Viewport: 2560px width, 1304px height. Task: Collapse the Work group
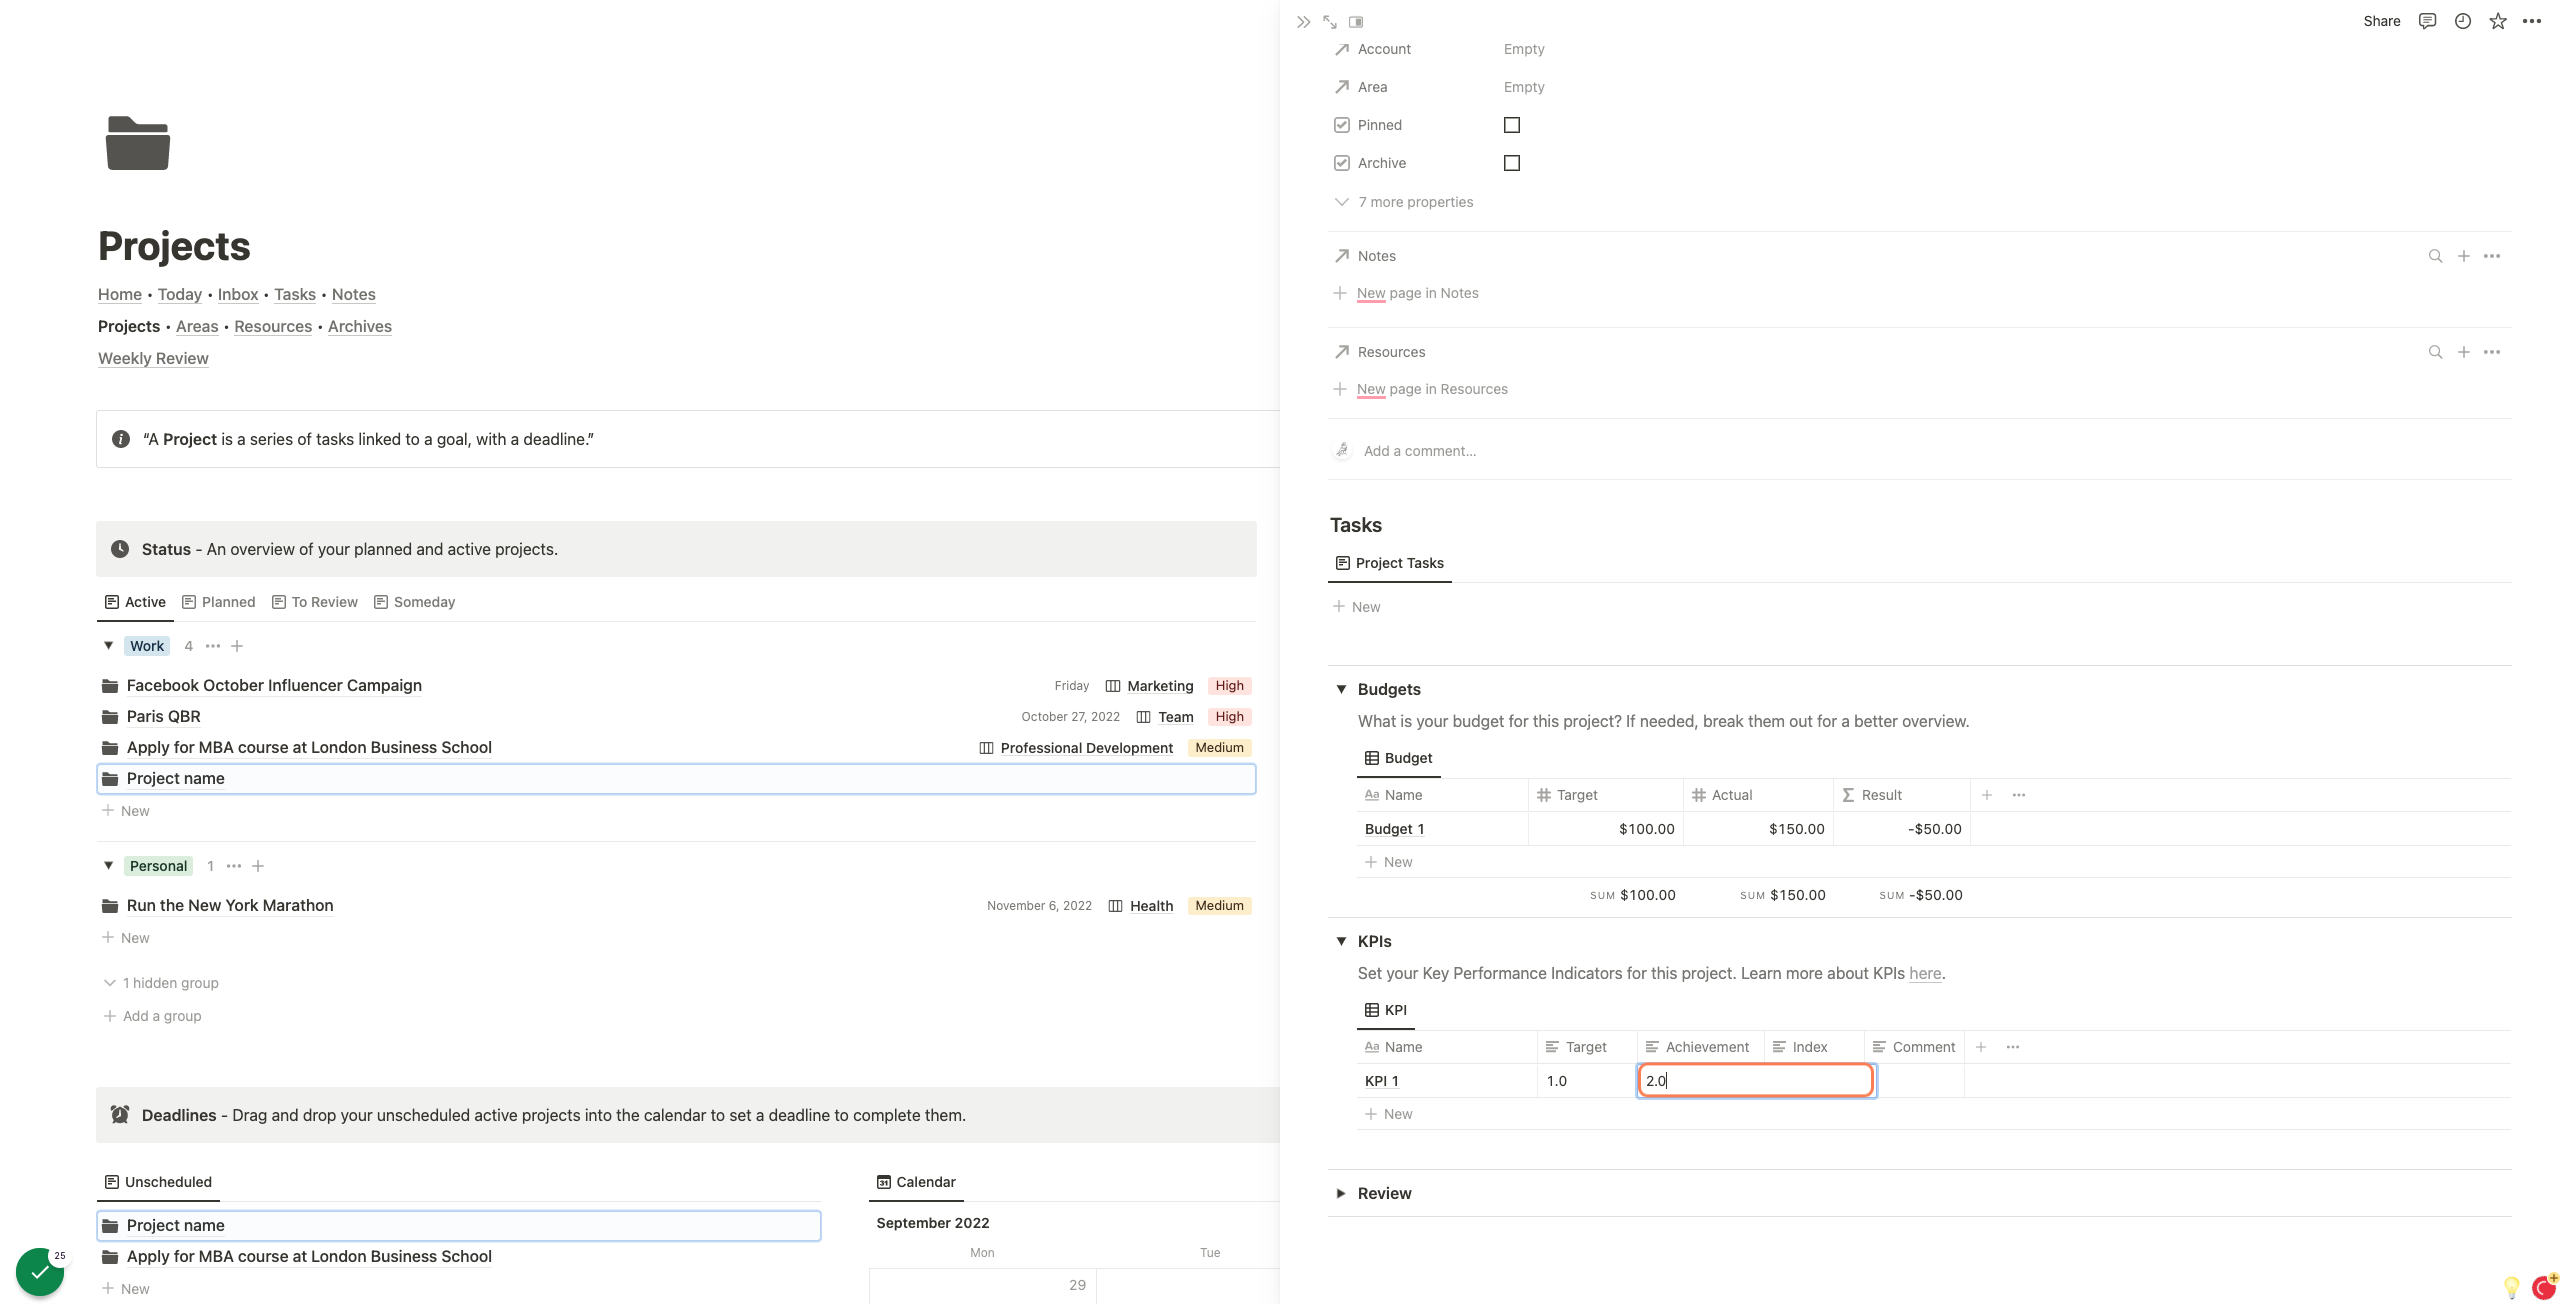109,646
